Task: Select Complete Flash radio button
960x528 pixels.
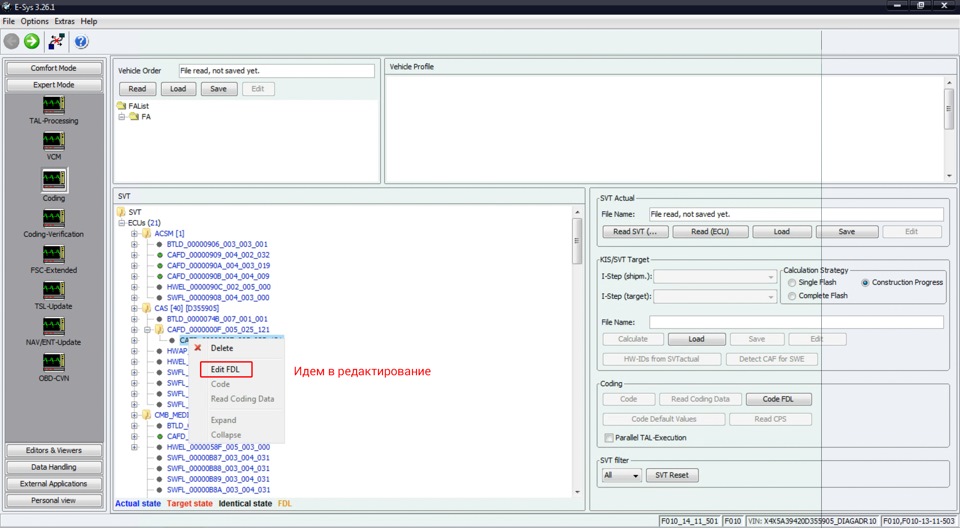Action: click(x=792, y=296)
